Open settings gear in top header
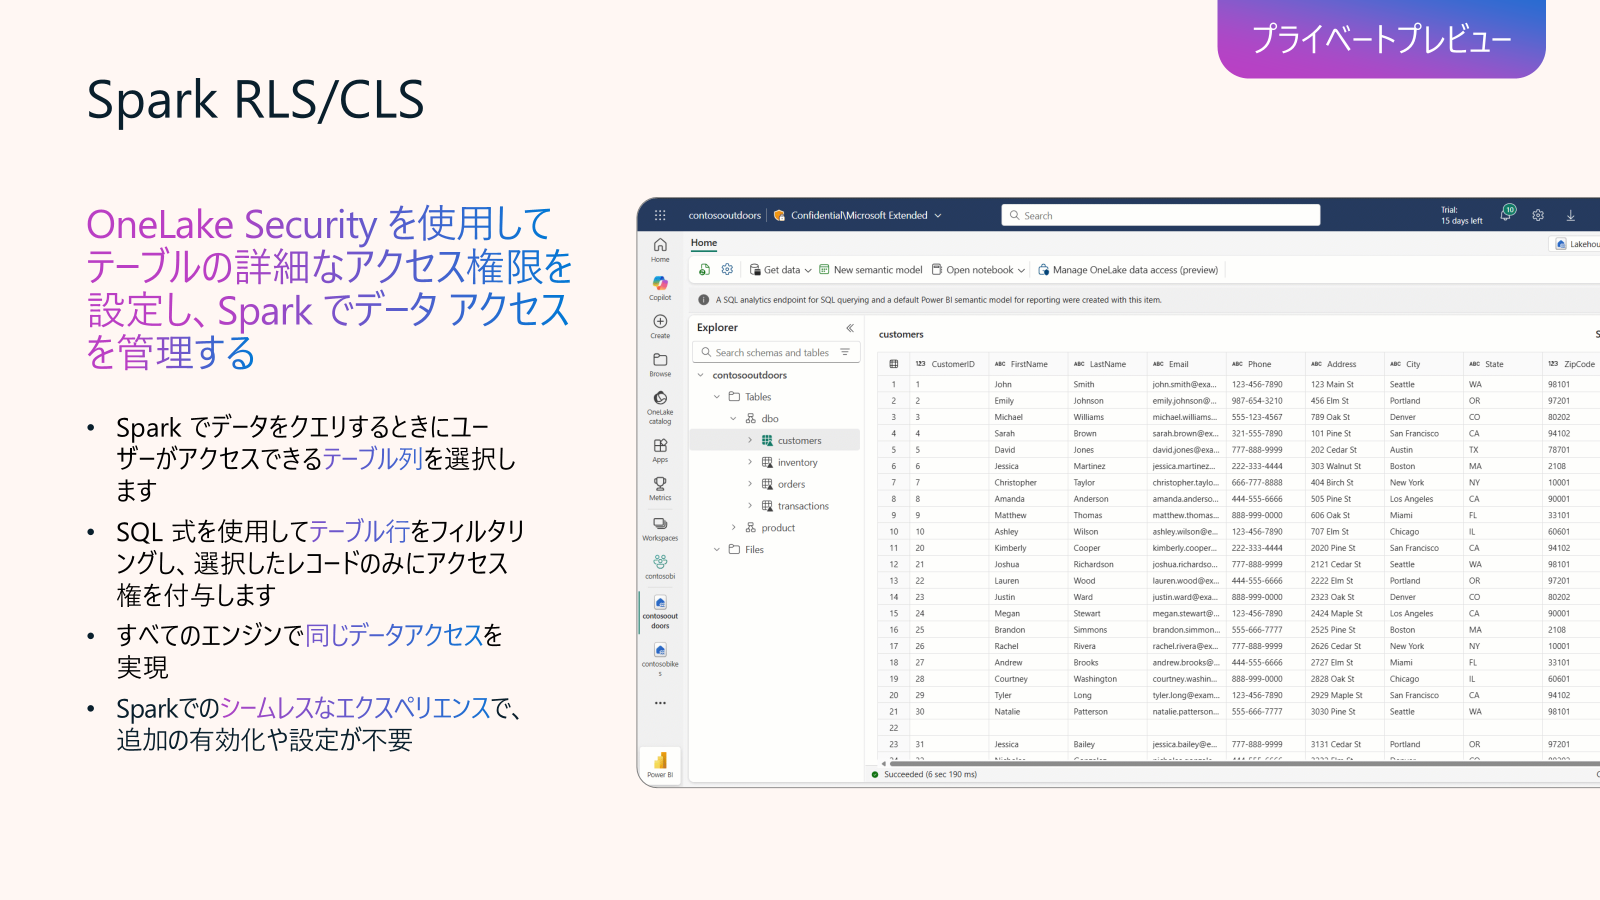The height and width of the screenshot is (900, 1600). click(1538, 215)
